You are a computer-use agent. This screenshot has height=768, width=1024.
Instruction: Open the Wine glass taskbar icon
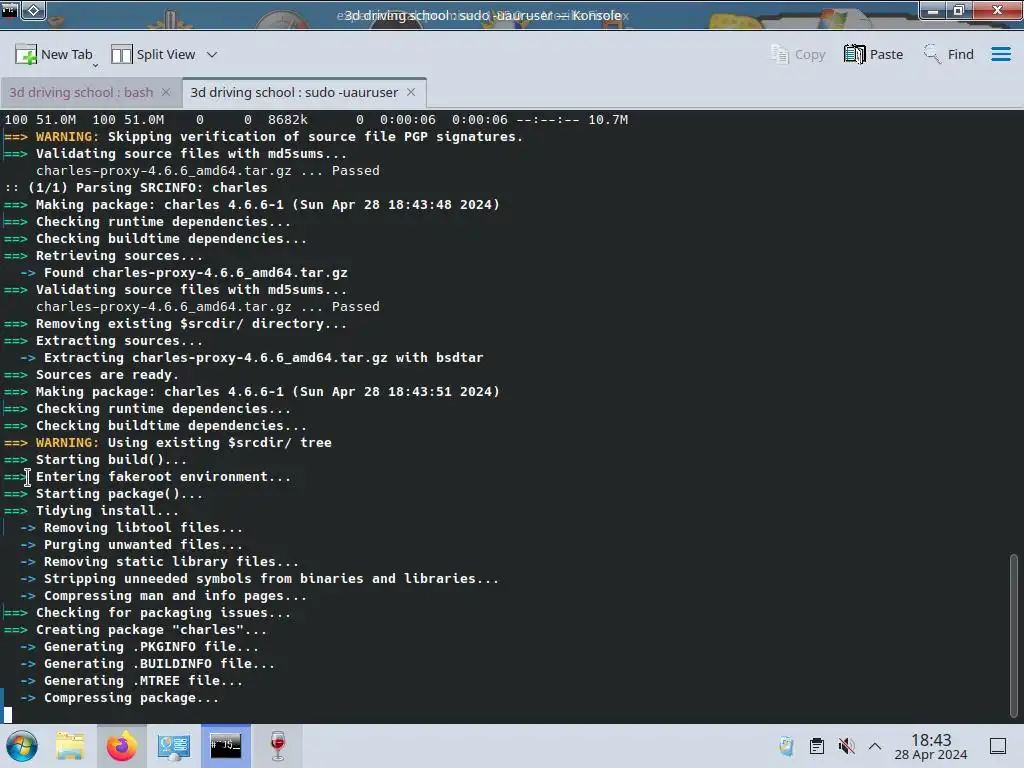(278, 746)
